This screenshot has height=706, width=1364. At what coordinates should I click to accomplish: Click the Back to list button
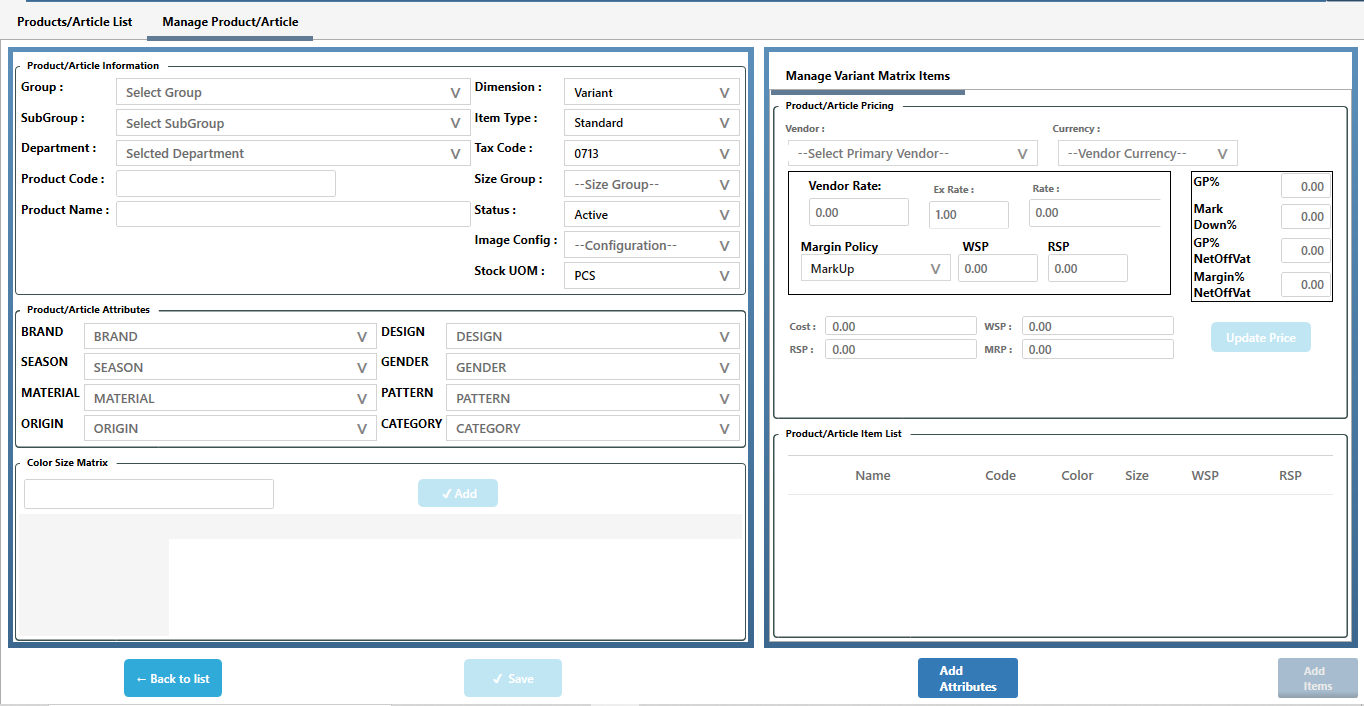173,678
